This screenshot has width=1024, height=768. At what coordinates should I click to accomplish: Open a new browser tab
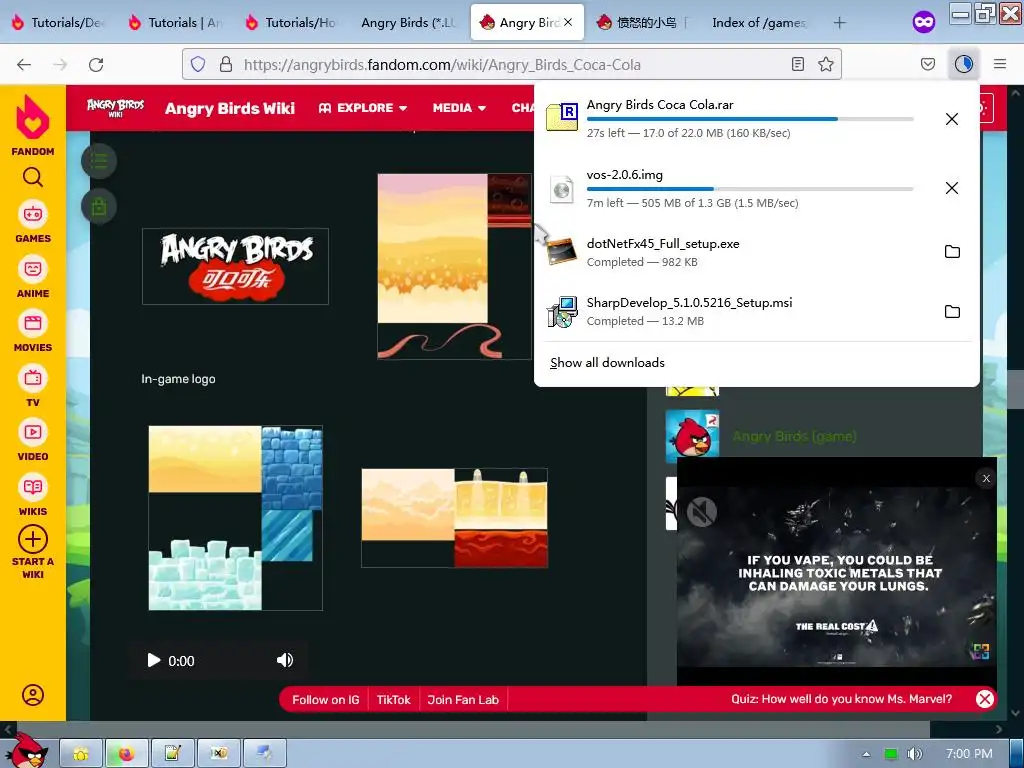pyautogui.click(x=839, y=22)
